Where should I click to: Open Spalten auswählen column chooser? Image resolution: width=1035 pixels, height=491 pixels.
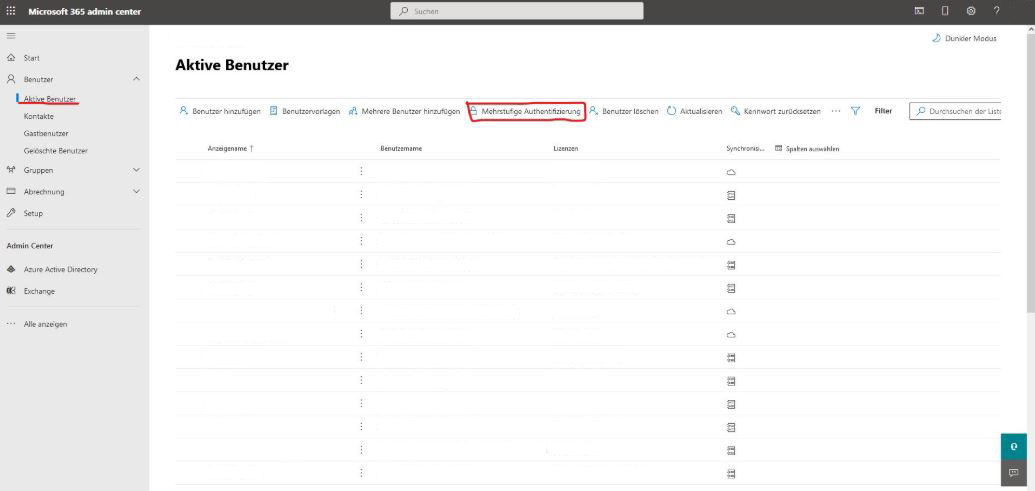807,148
